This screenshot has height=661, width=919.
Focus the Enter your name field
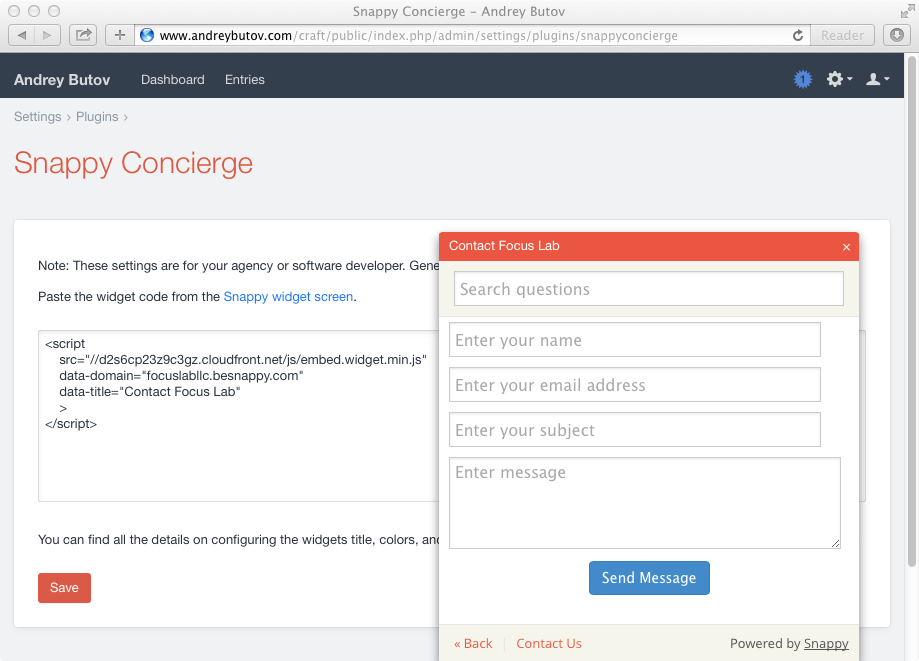pyautogui.click(x=634, y=339)
